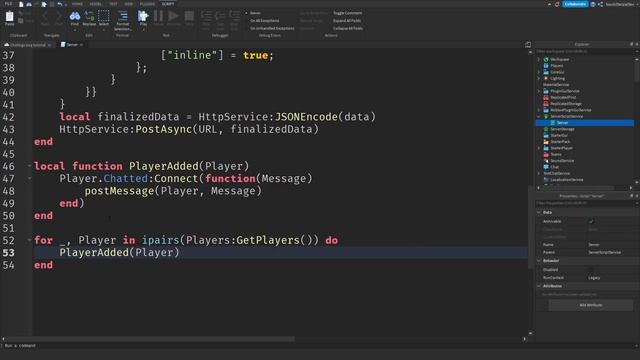This screenshot has width=640, height=360.
Task: Select On Unhandled Exceptions option
Action: (272, 28)
